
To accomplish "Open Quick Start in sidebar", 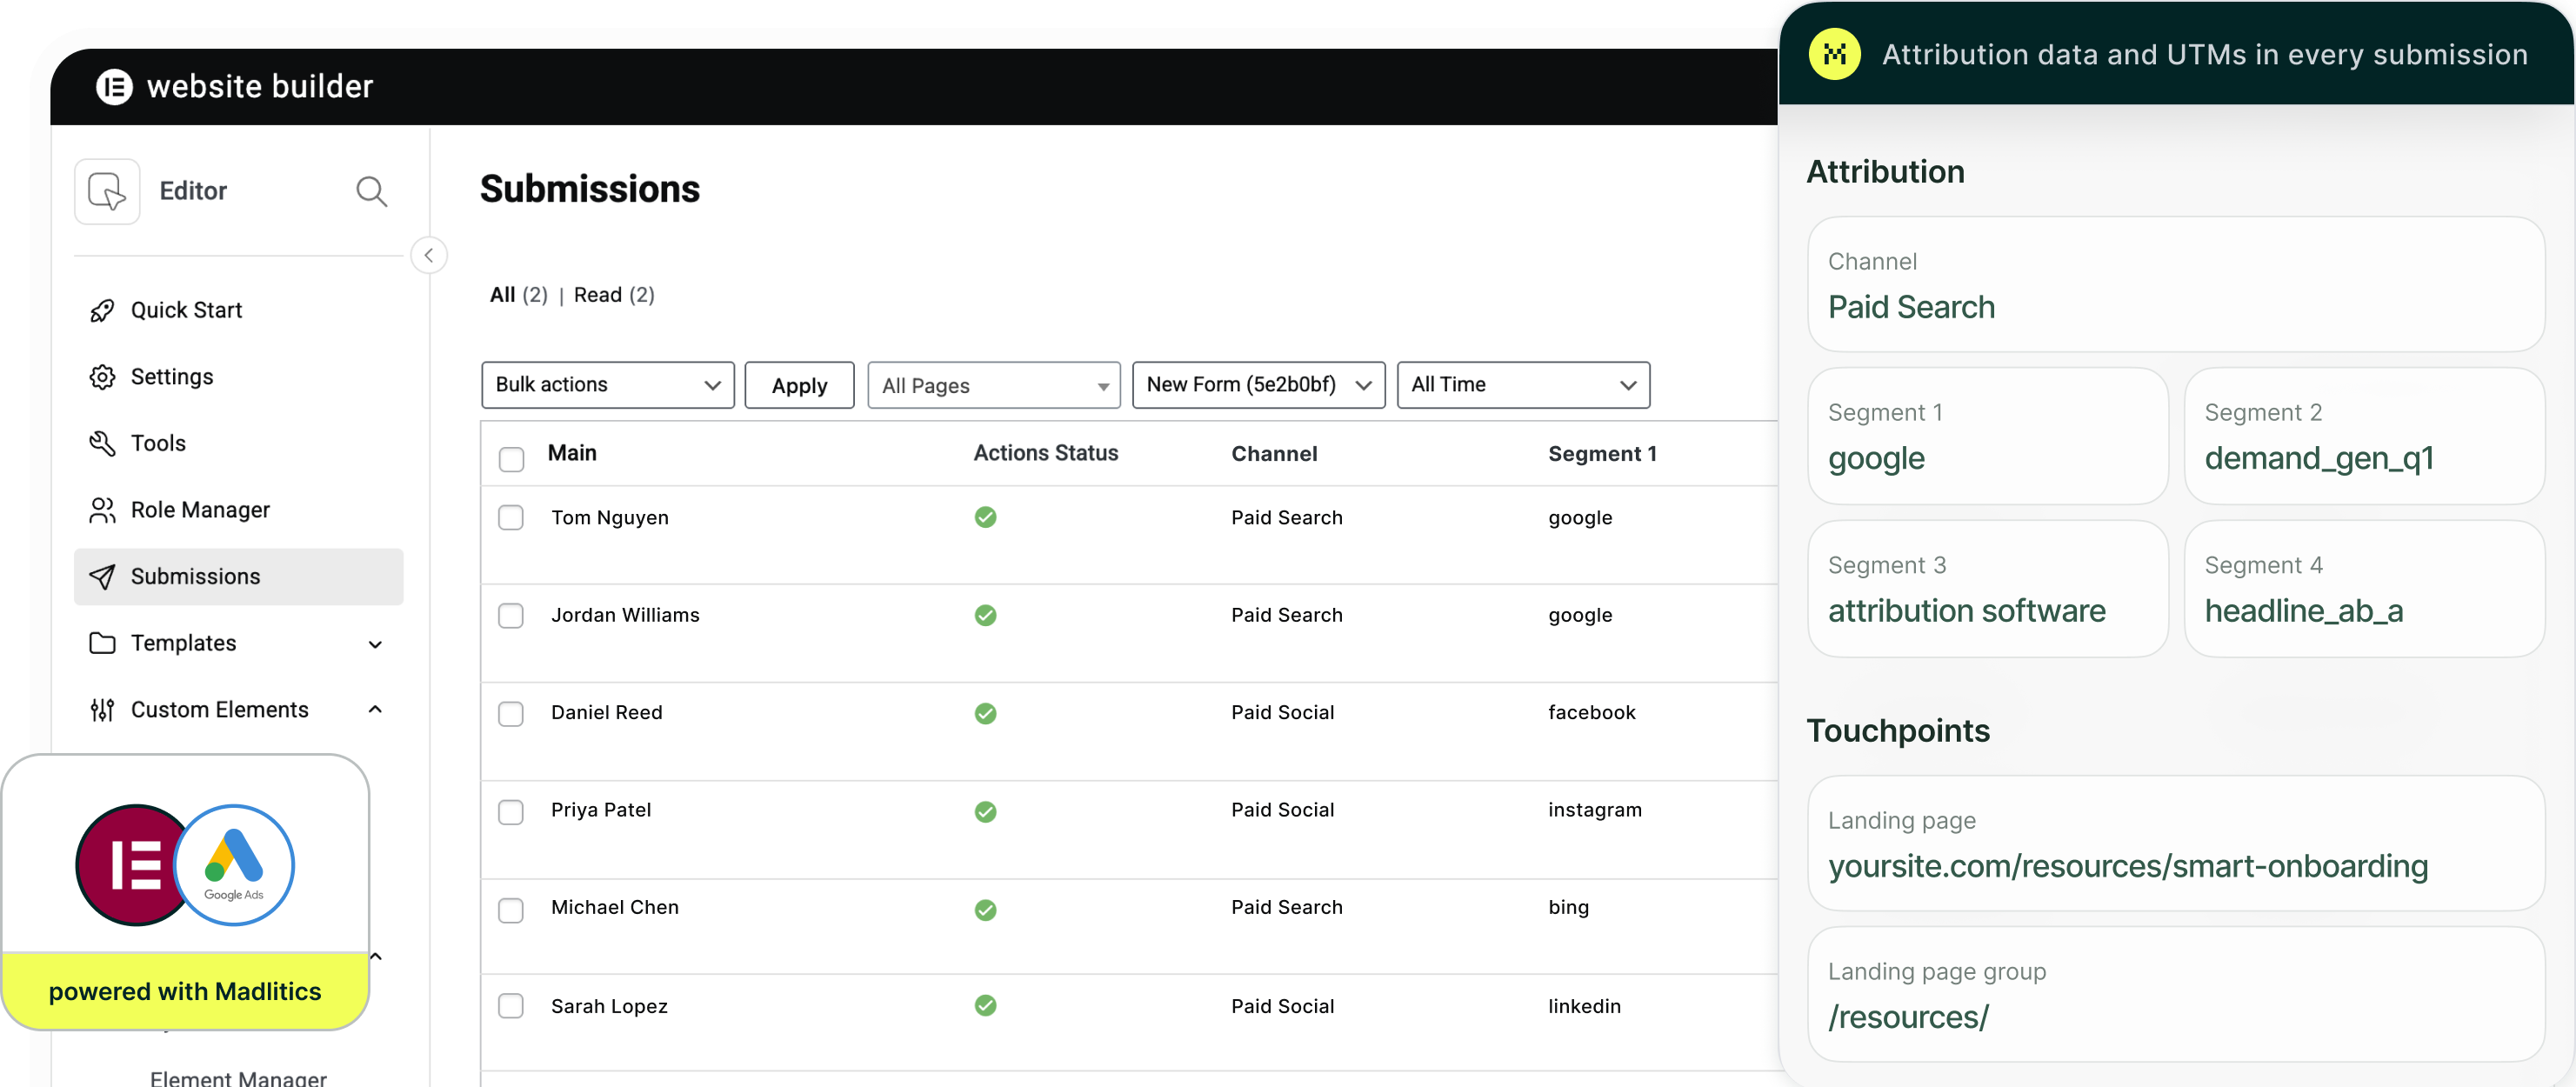I will (238, 311).
